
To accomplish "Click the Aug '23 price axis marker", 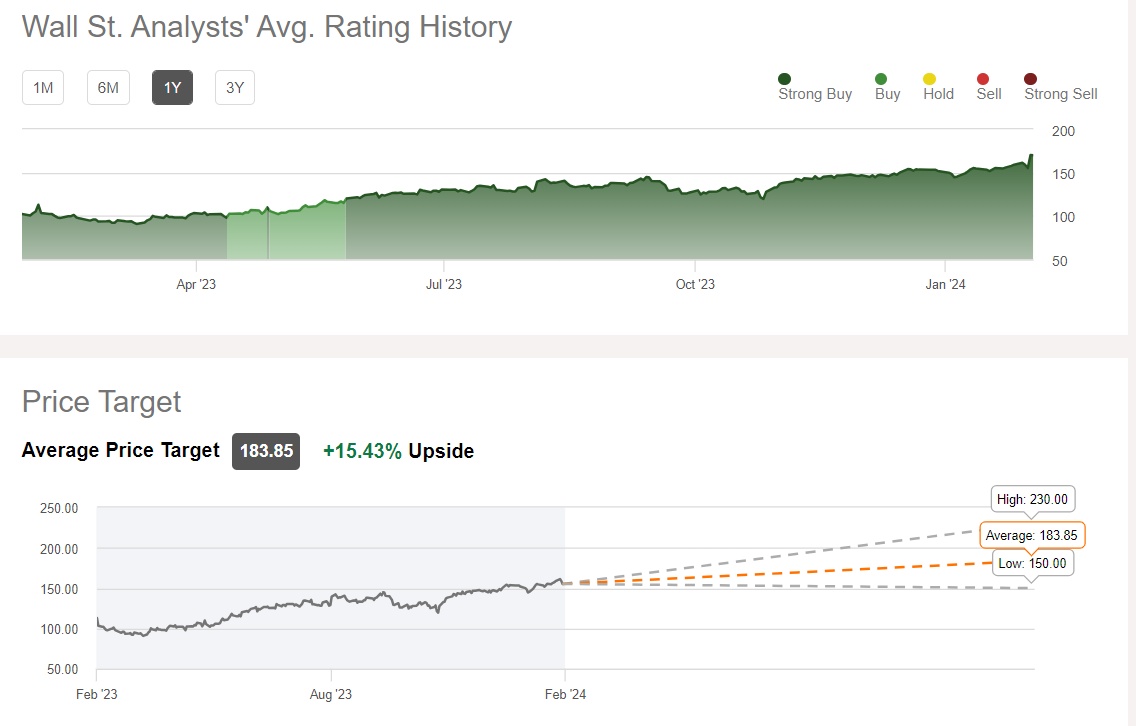I will (x=331, y=694).
